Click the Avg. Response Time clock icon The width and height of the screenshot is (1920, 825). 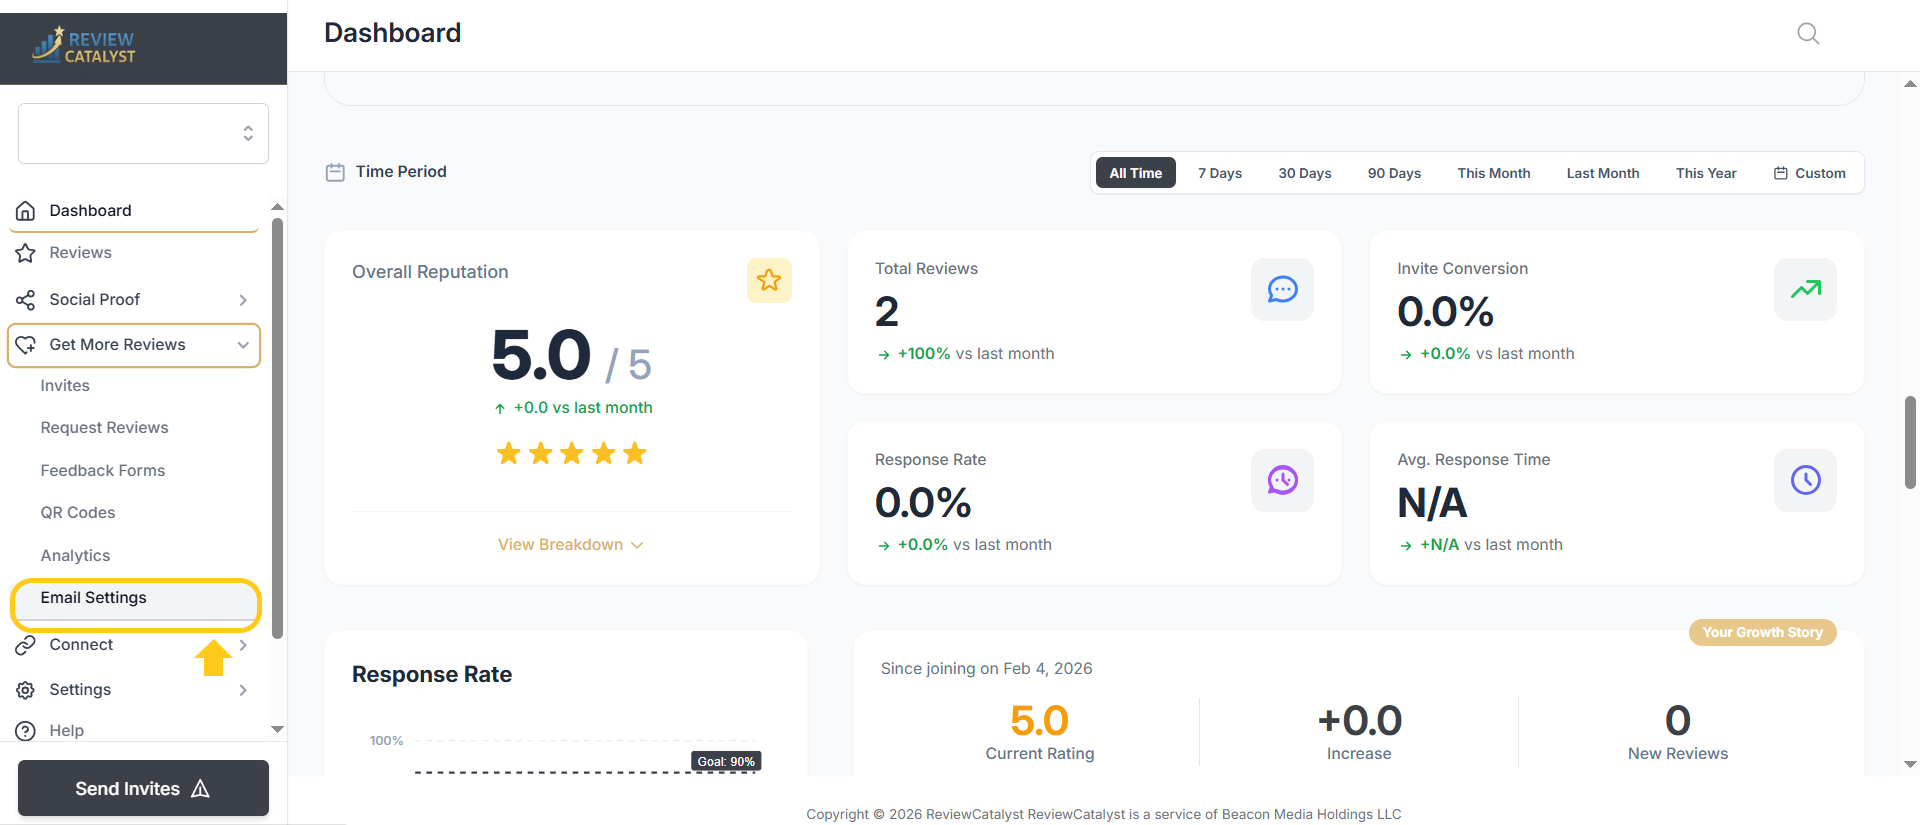(1804, 481)
